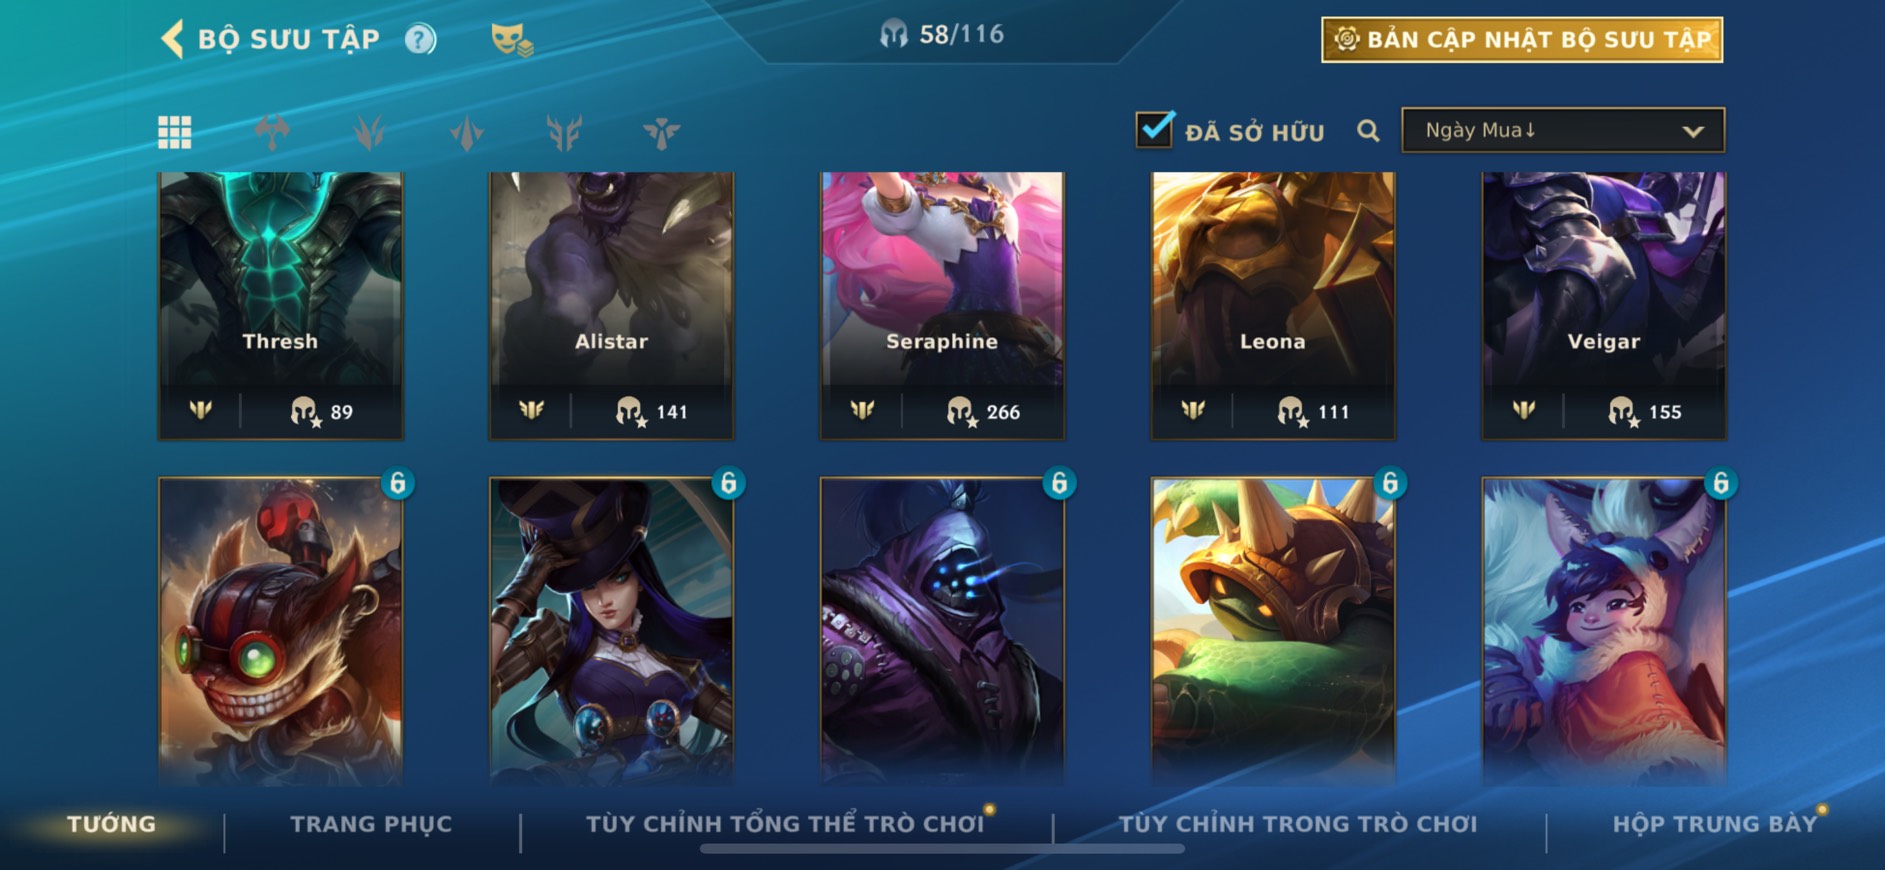1885x870 pixels.
Task: Open the Hộp Trưng Bày tab
Action: click(x=1714, y=824)
